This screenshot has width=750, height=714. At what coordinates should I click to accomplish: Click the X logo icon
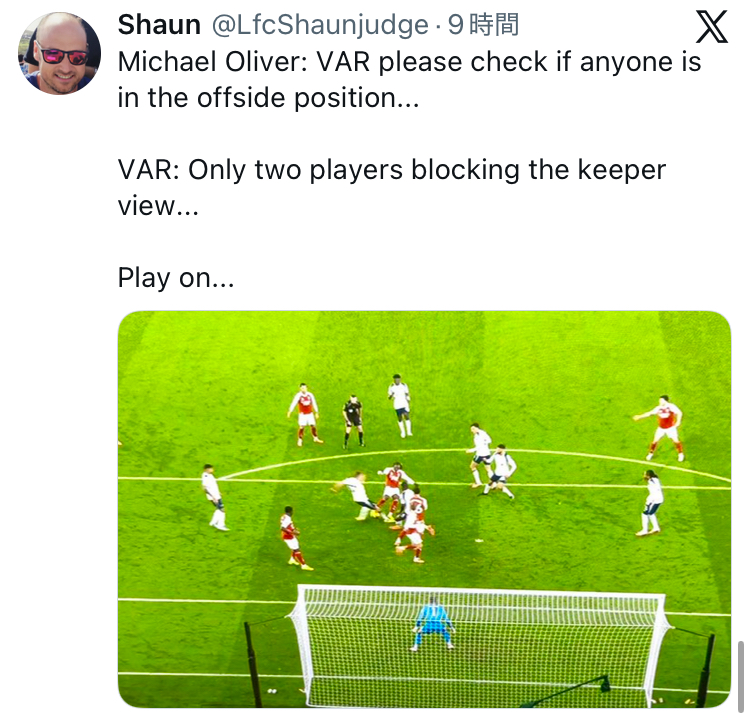(711, 27)
